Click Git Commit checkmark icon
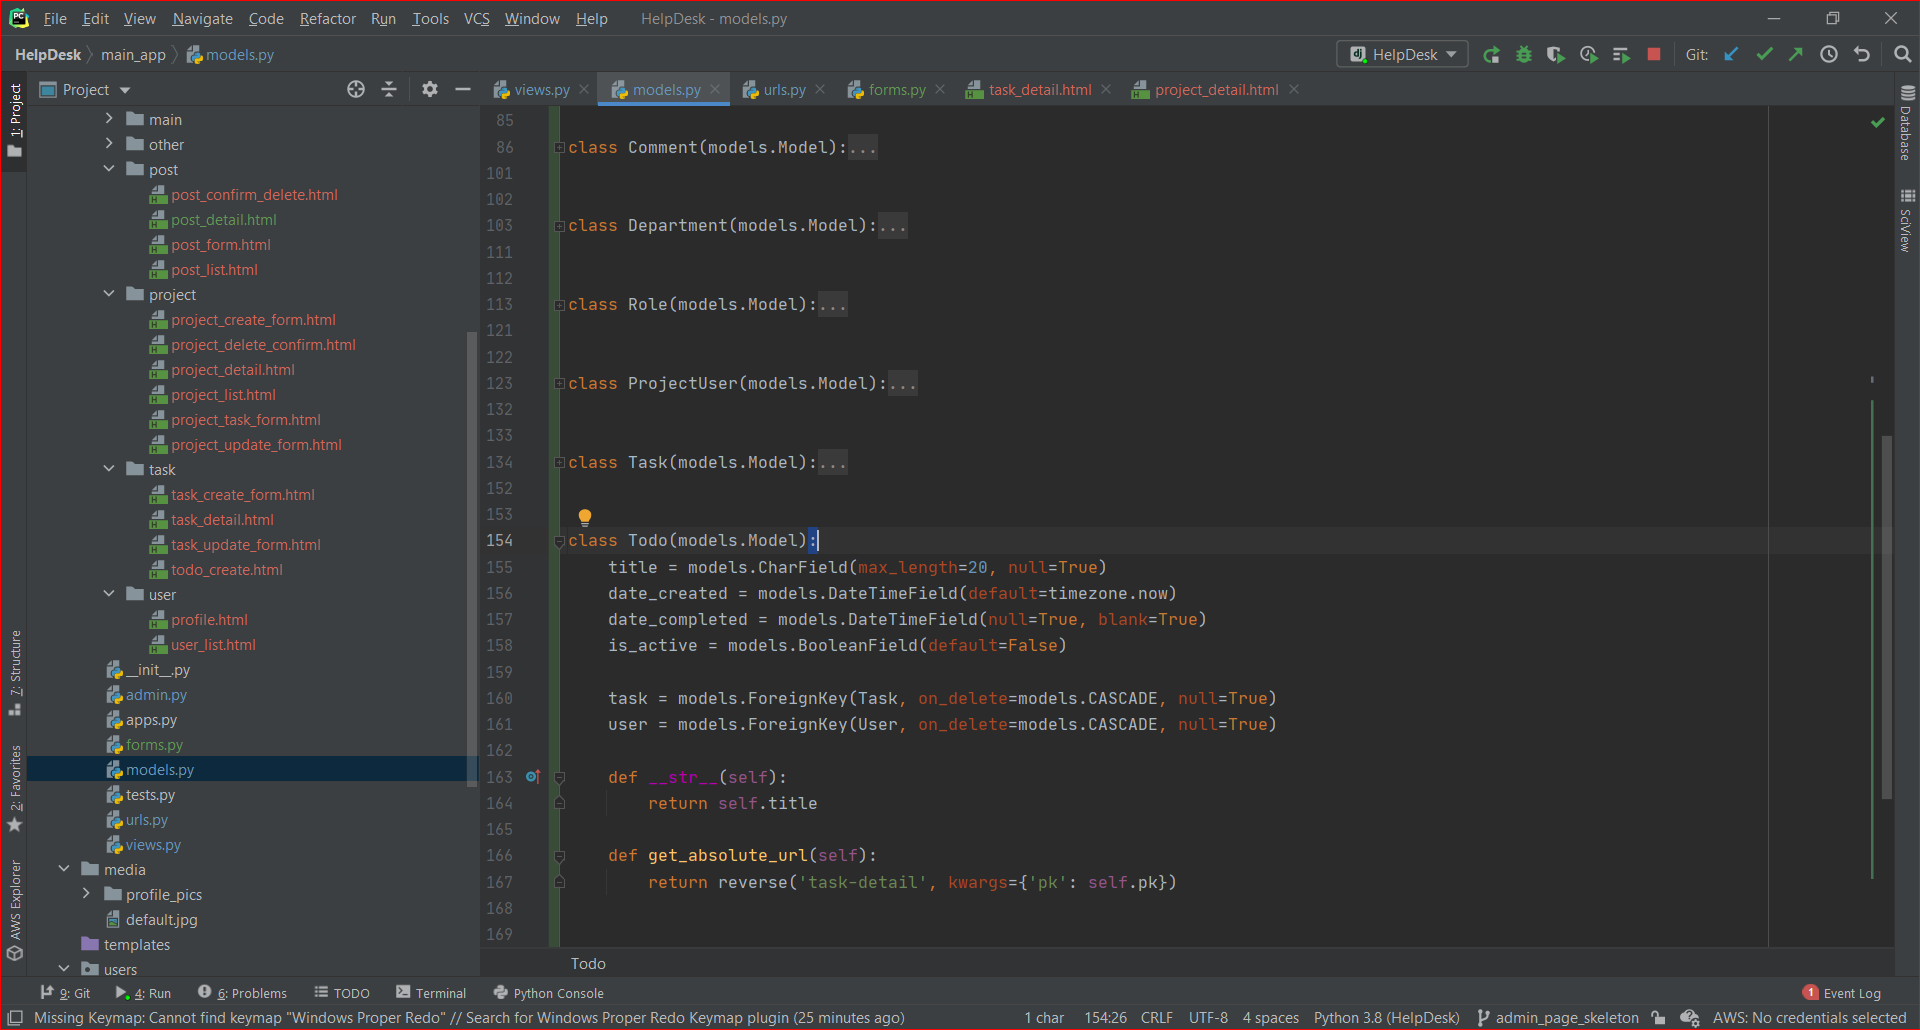The image size is (1920, 1030). click(1764, 55)
